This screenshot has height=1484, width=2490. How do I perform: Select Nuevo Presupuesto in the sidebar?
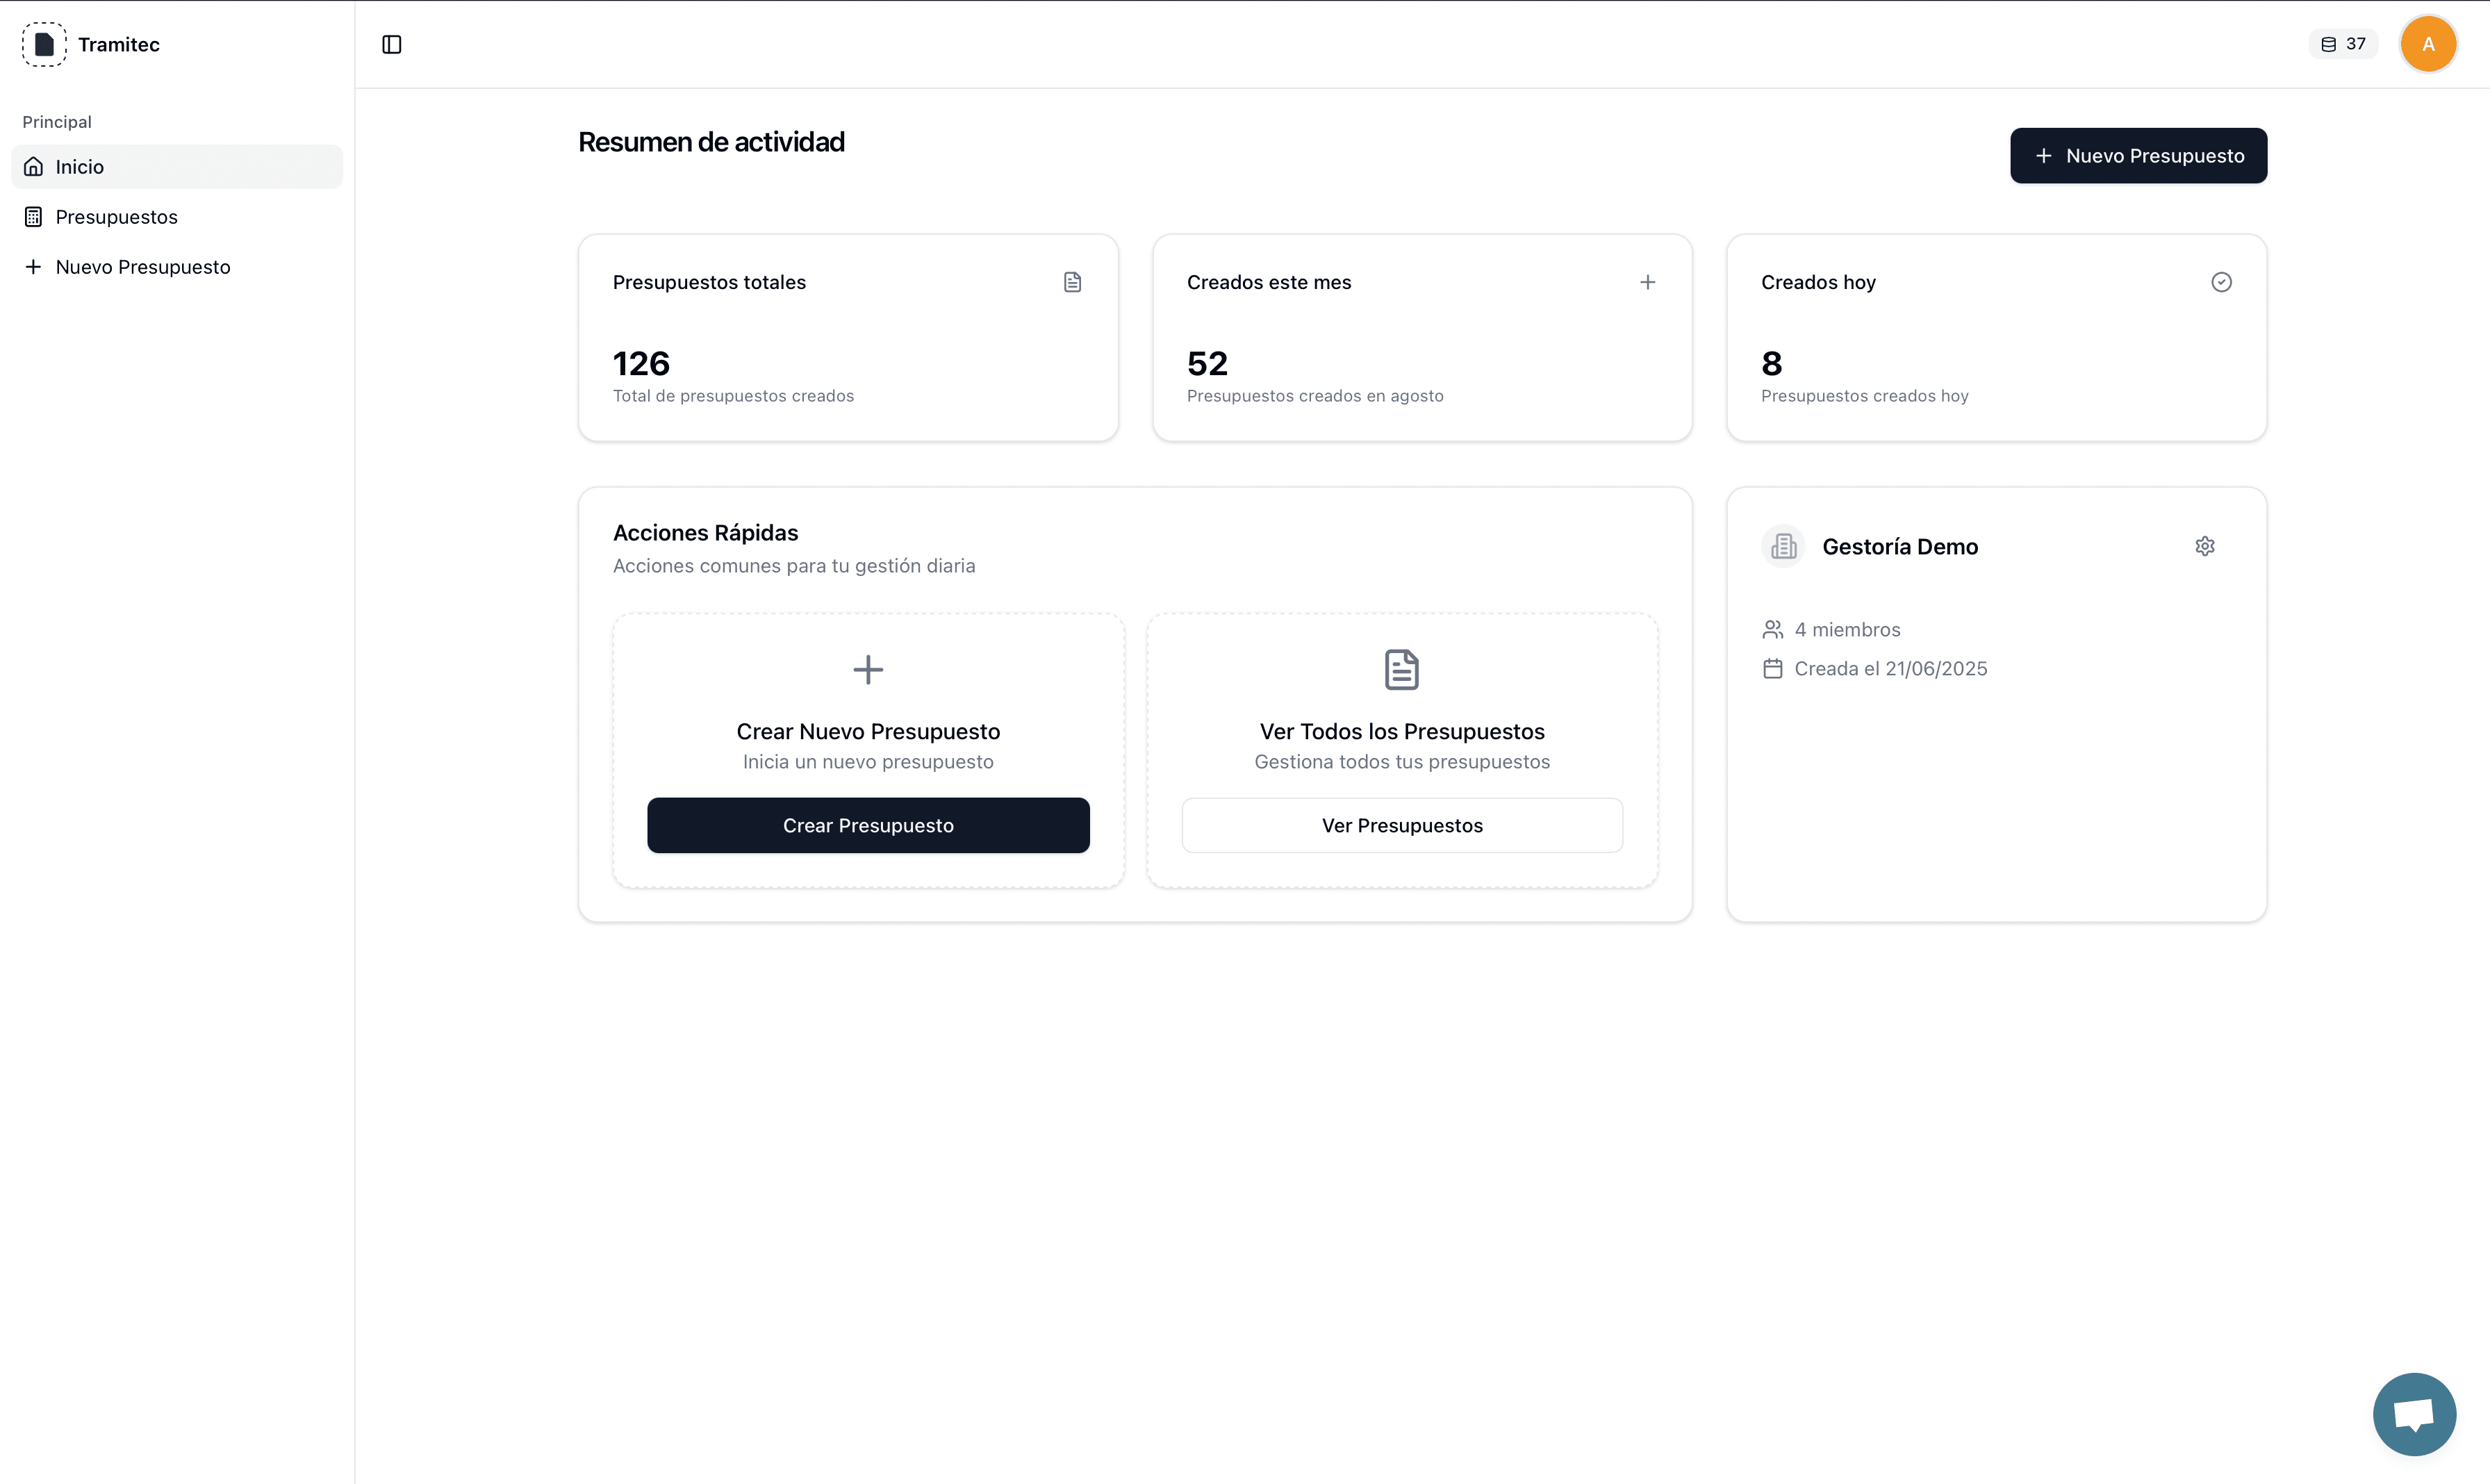[x=142, y=267]
